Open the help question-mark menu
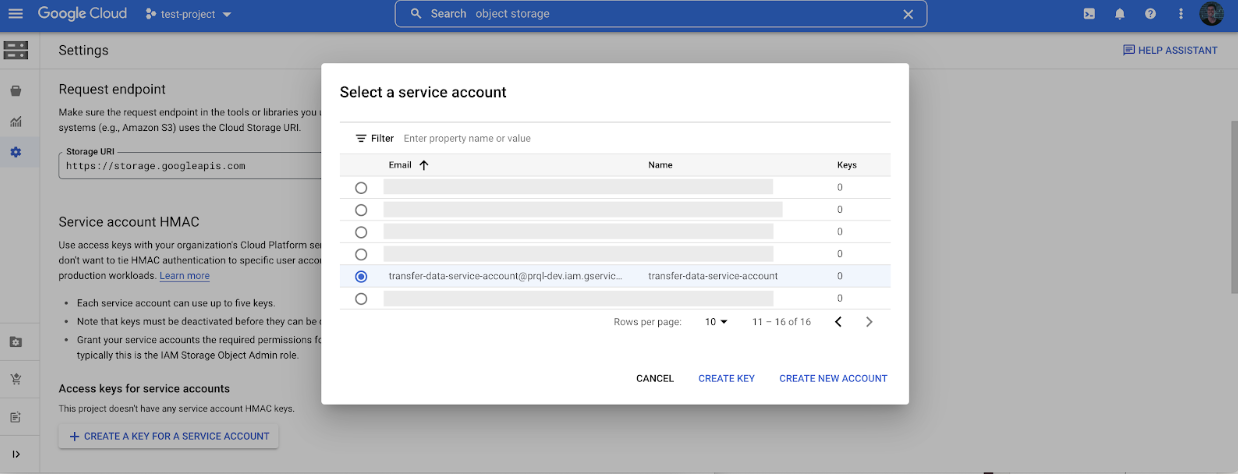This screenshot has height=474, width=1238. (1150, 14)
